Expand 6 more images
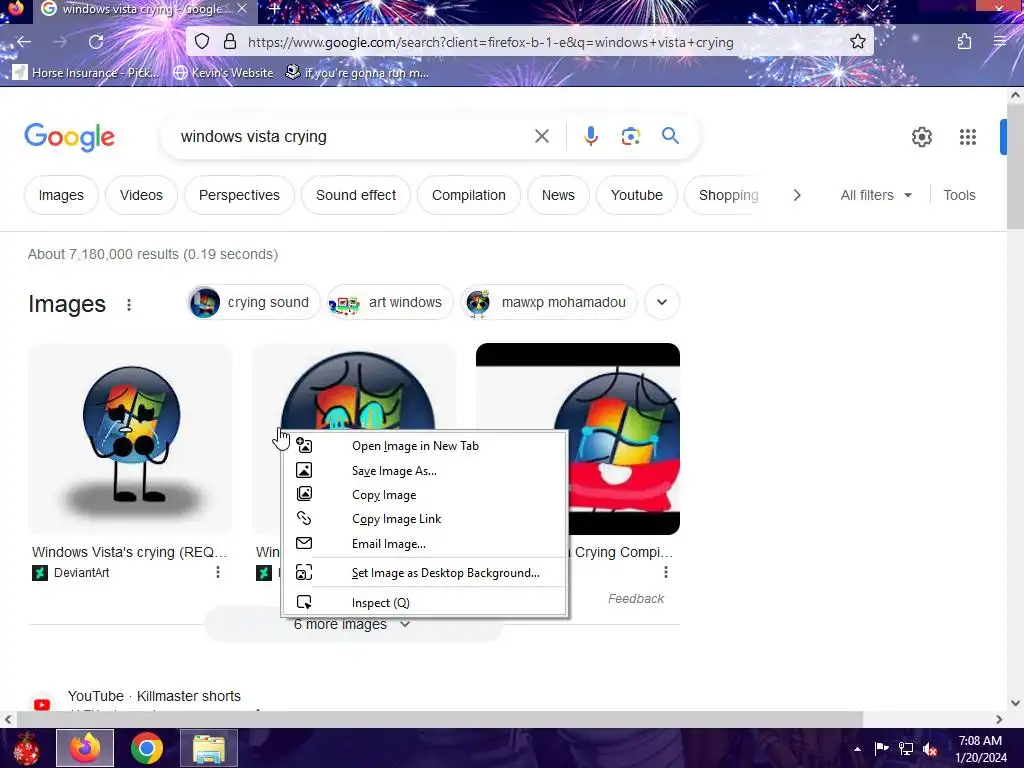This screenshot has width=1024, height=768. [353, 624]
